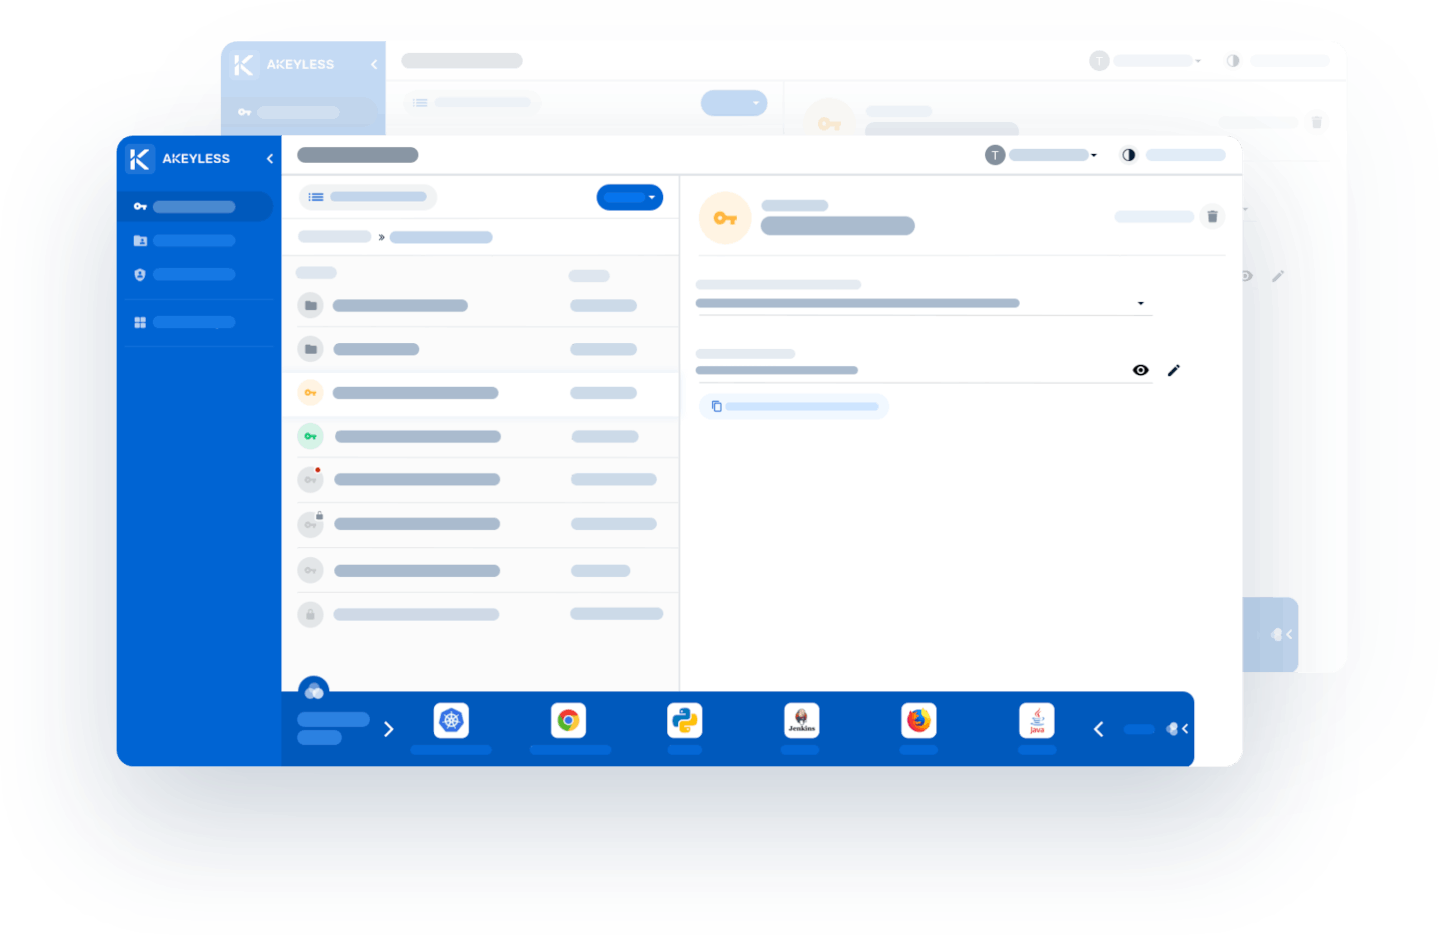Open the light-blue dropdown button in background window
The height and width of the screenshot is (935, 1440).
[734, 103]
